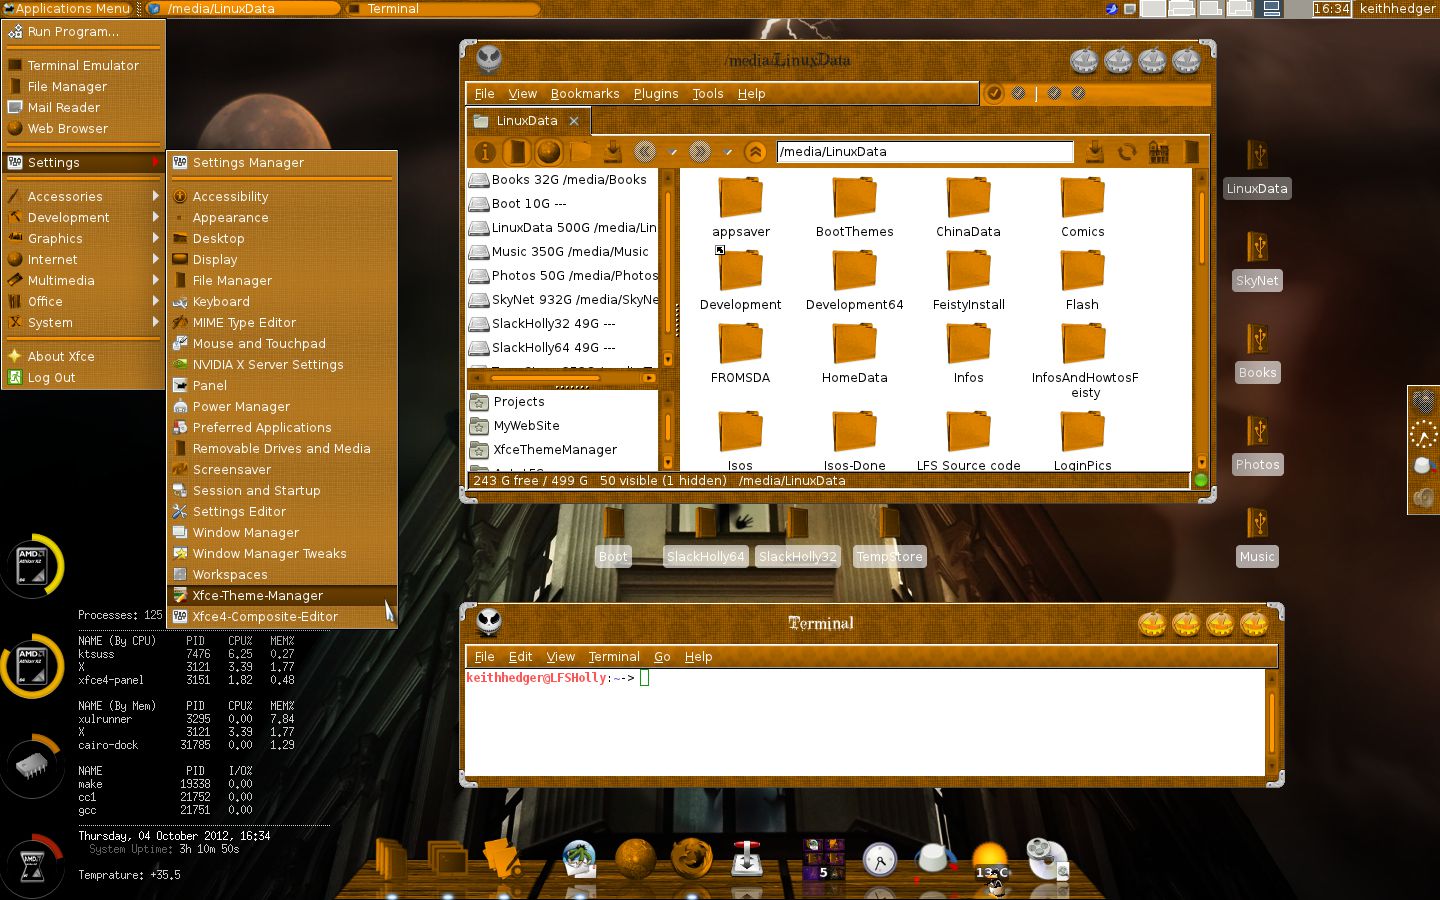Image resolution: width=1440 pixels, height=900 pixels.
Task: Click the weather applet showing 13°C
Action: [x=990, y=860]
